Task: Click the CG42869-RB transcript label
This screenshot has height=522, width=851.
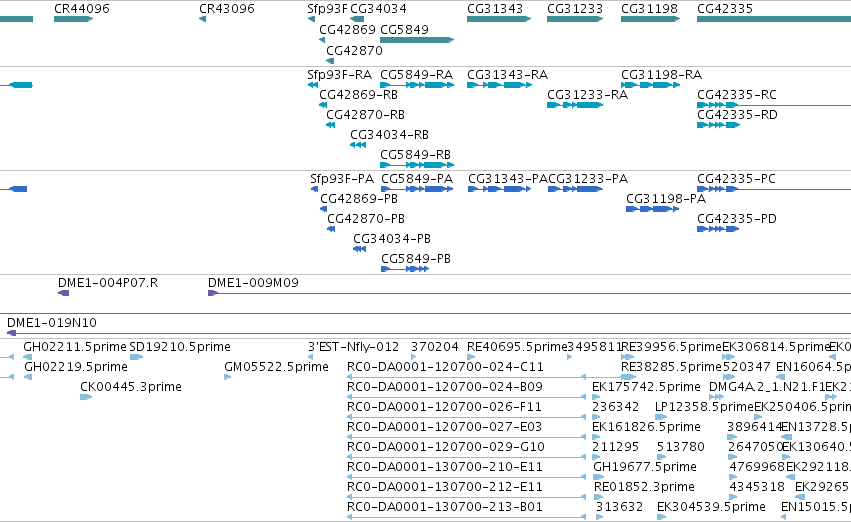Action: (x=358, y=95)
